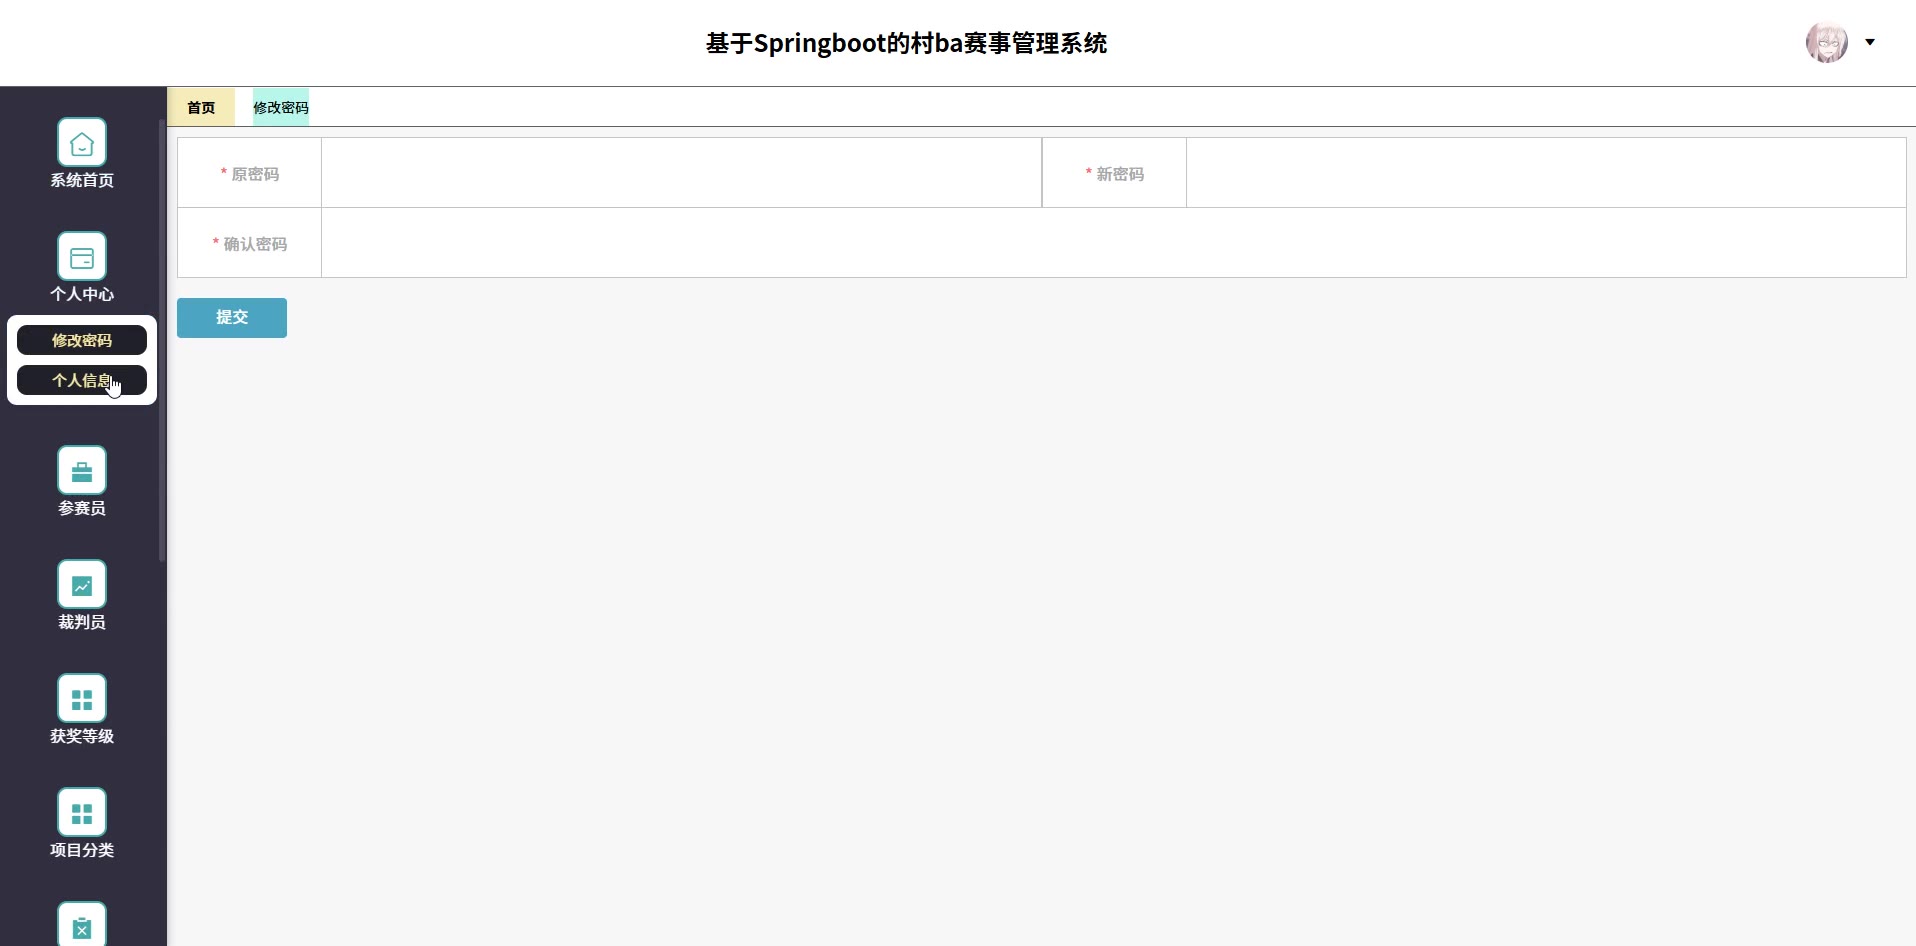Click the clipboard icon at sidebar bottom

pyautogui.click(x=82, y=924)
